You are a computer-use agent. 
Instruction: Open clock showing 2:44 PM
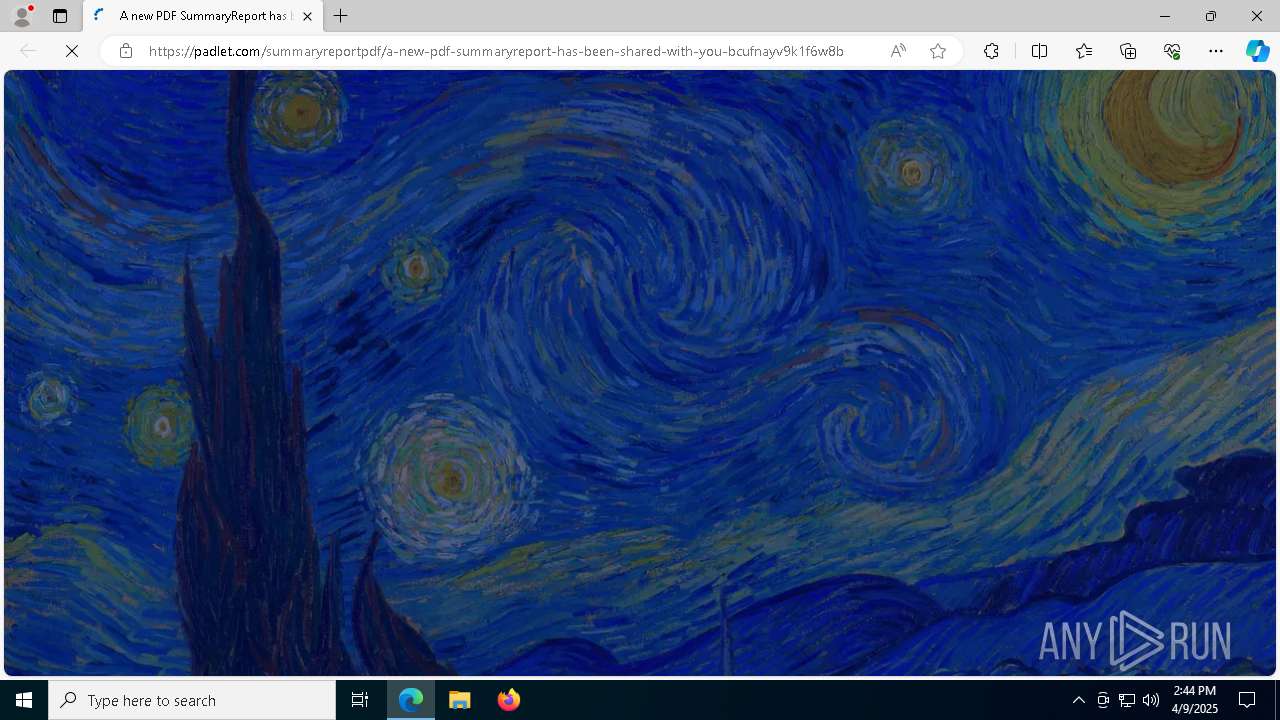coord(1195,700)
